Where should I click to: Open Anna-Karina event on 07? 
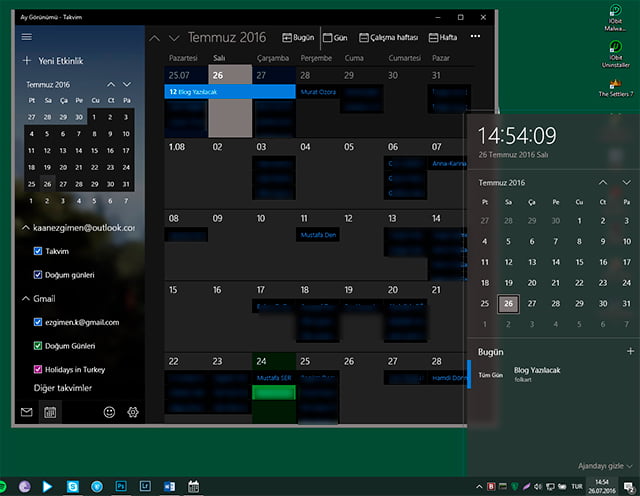(x=449, y=163)
